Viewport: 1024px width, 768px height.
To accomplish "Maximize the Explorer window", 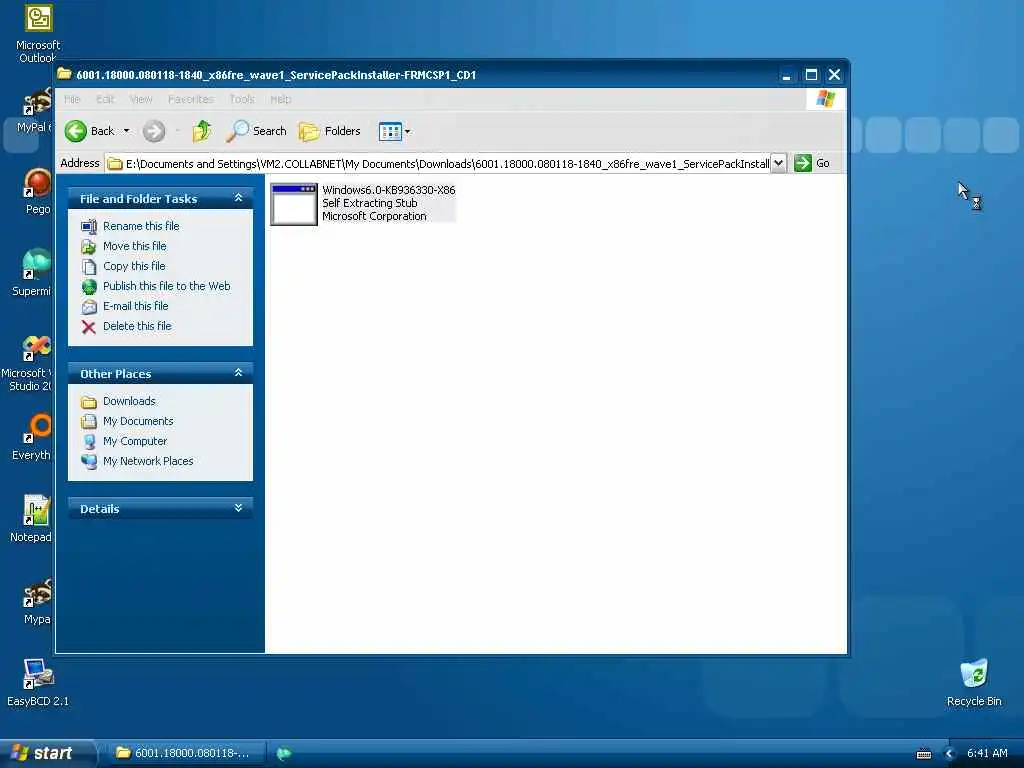I will 811,74.
